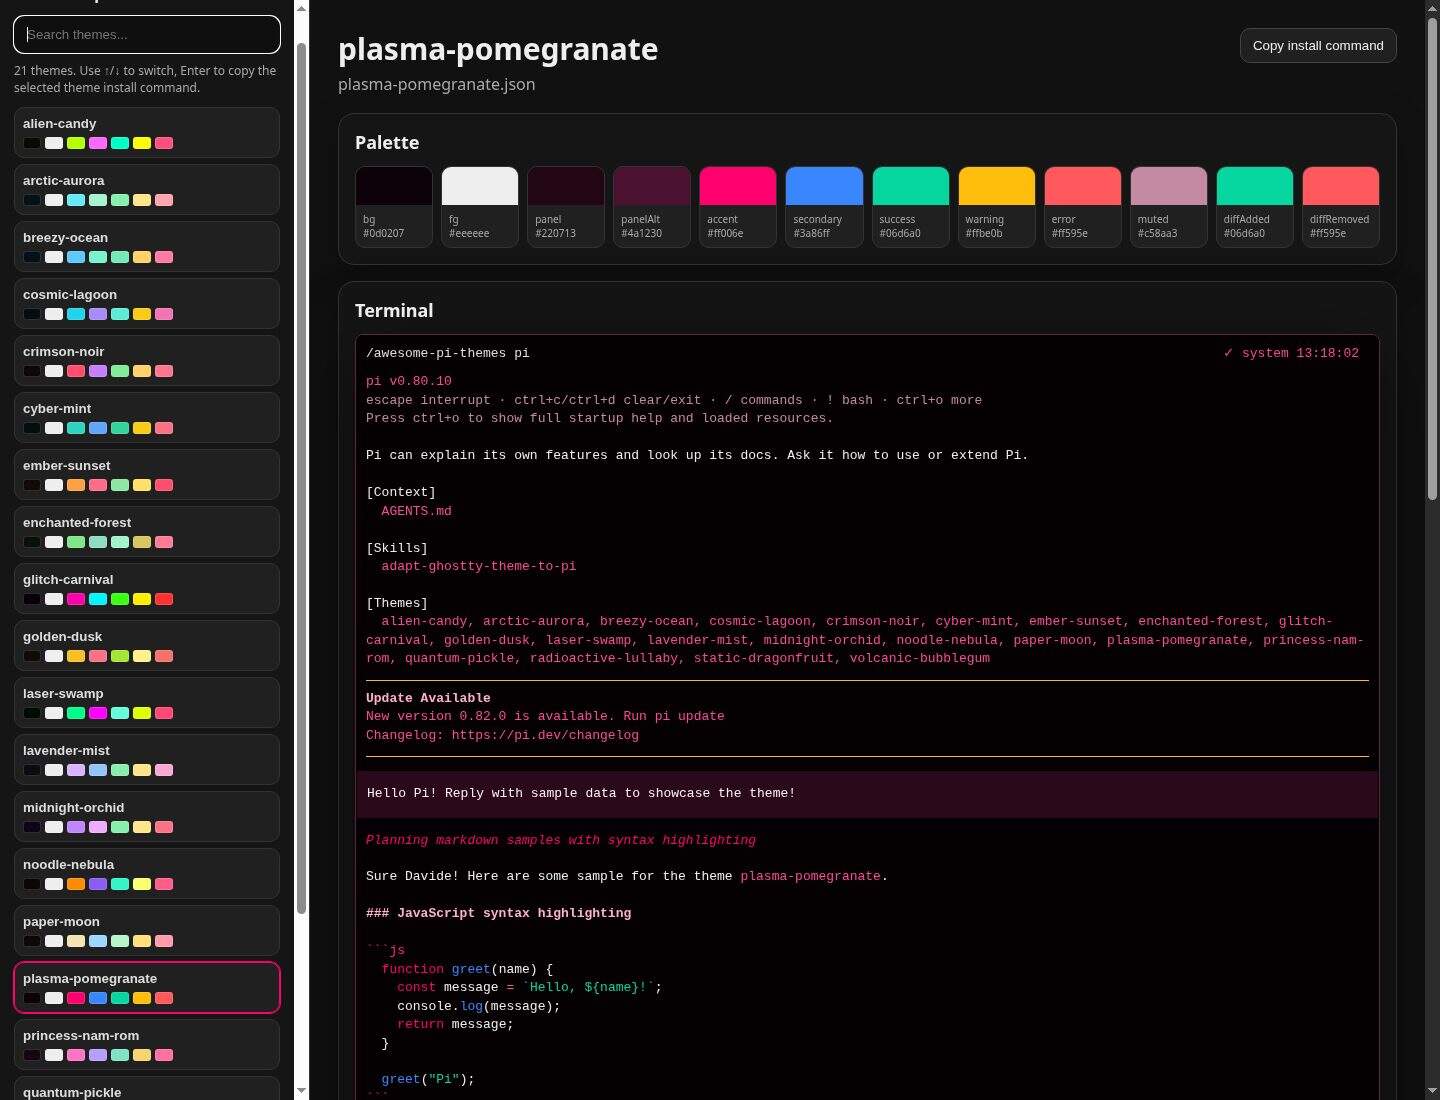Focus the Search themes input field
This screenshot has width=1440, height=1100.
coord(147,34)
